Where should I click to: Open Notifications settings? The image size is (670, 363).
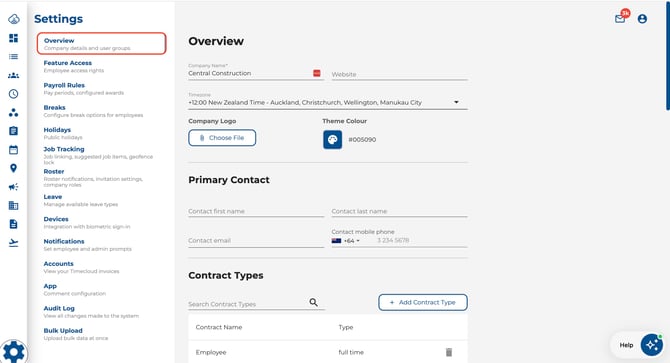88,244
